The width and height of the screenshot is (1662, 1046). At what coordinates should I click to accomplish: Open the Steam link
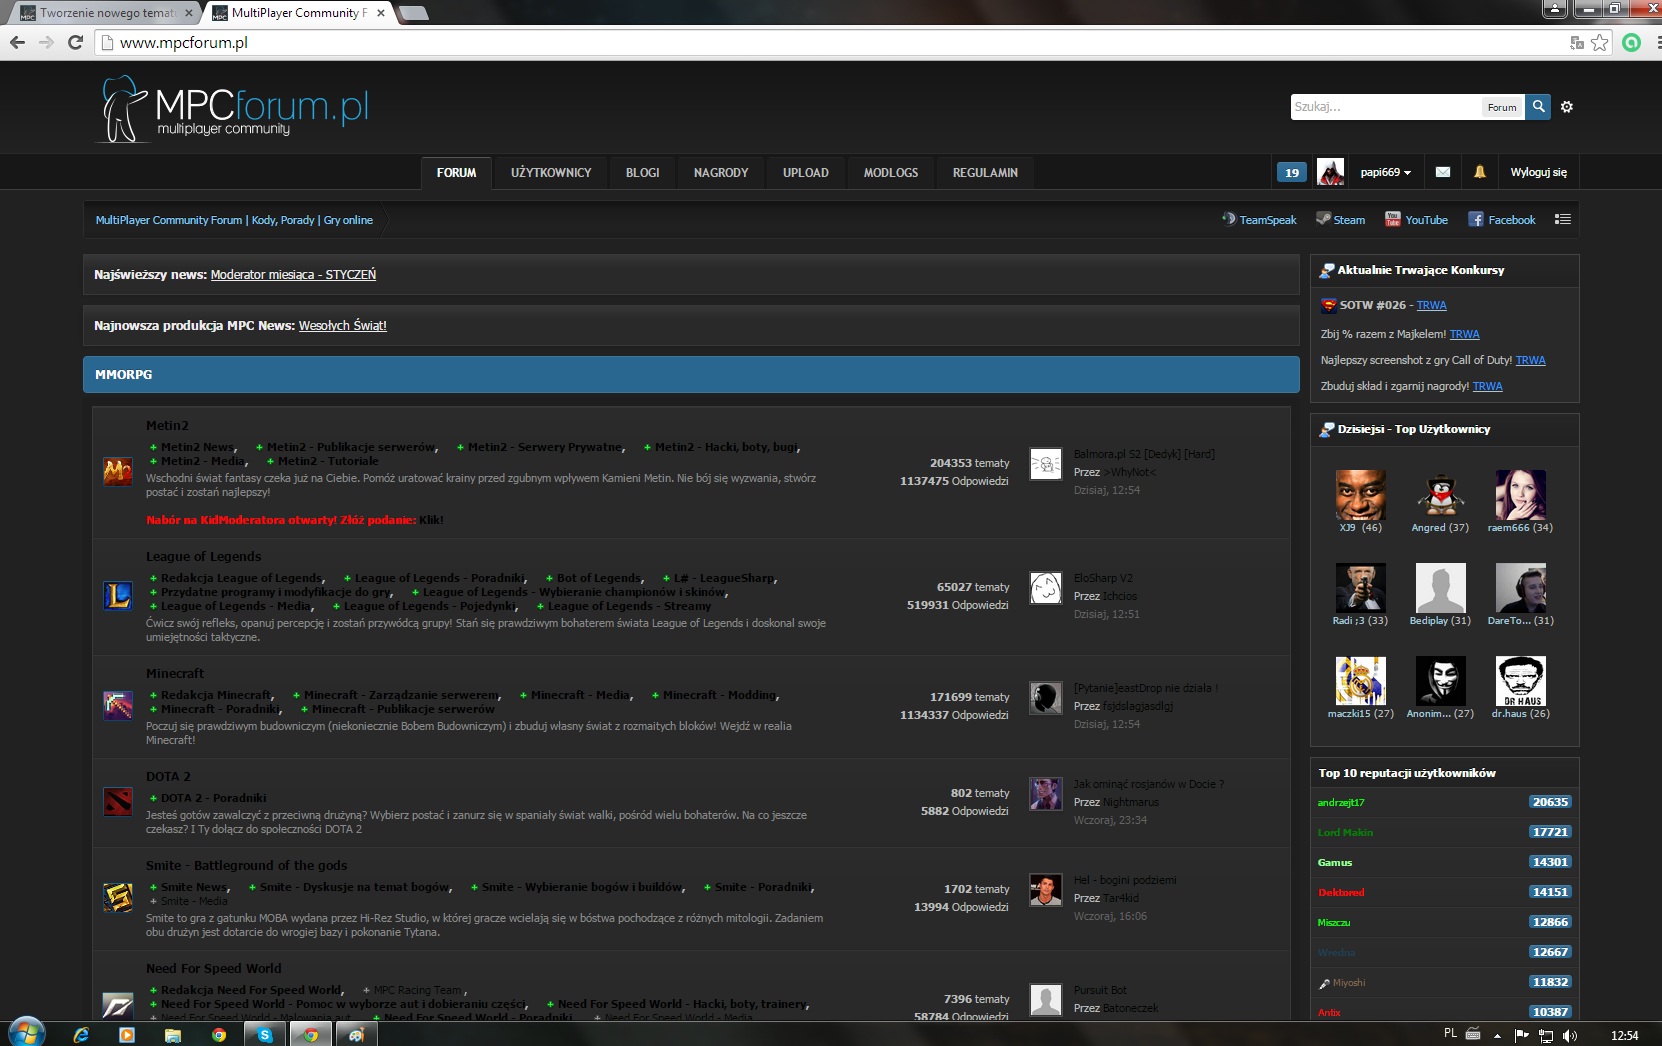[1340, 220]
